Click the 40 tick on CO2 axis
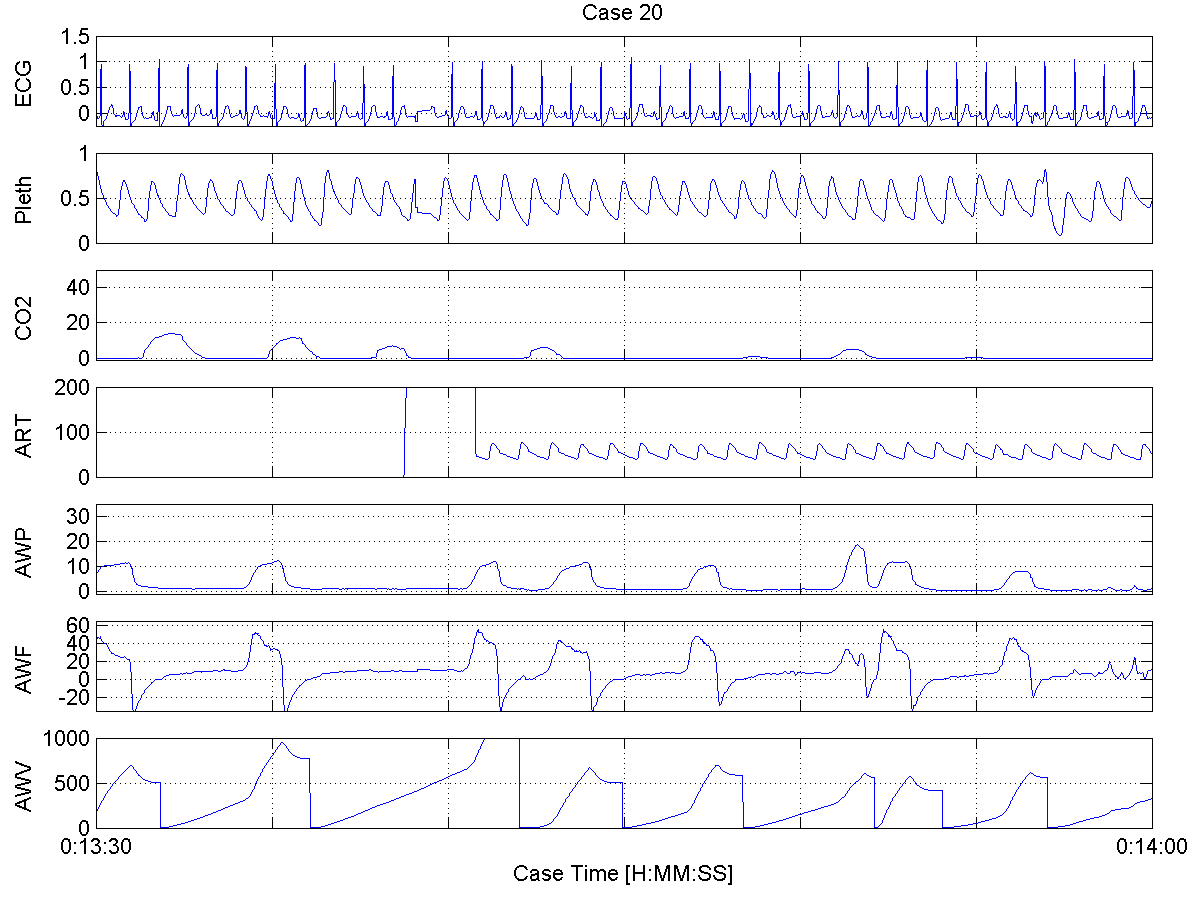This screenshot has height=900, width=1200. (x=80, y=287)
